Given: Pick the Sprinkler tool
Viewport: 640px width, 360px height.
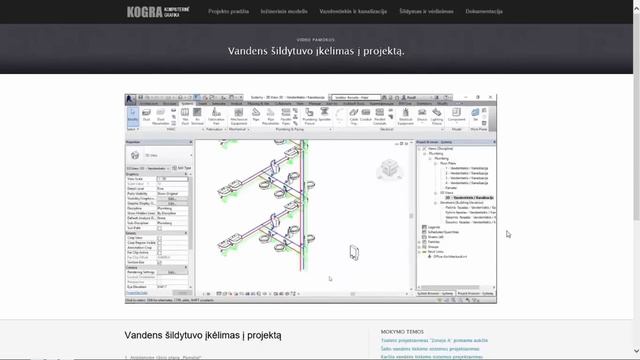Looking at the screenshot, I should [x=324, y=115].
